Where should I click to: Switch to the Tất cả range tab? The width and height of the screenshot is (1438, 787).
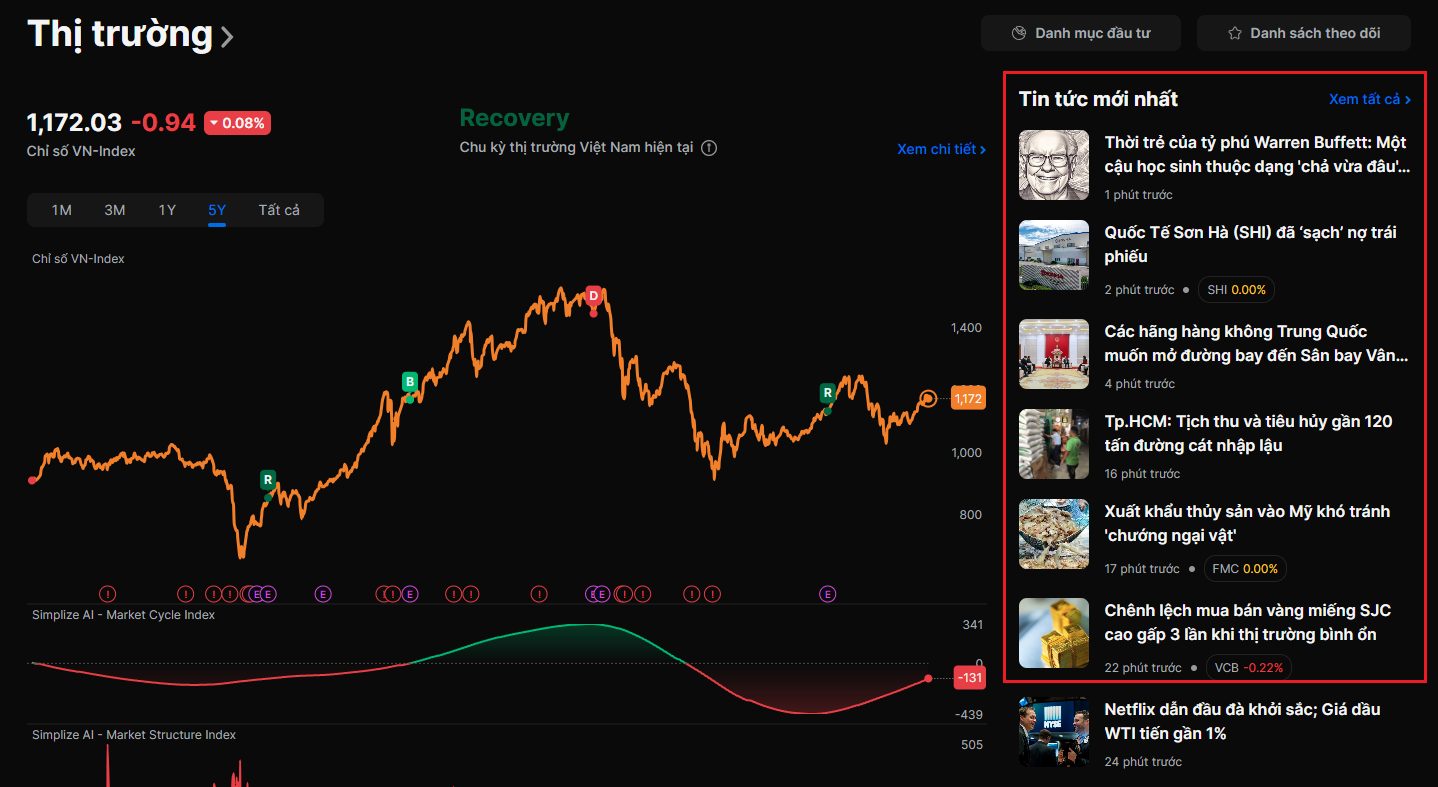(279, 210)
